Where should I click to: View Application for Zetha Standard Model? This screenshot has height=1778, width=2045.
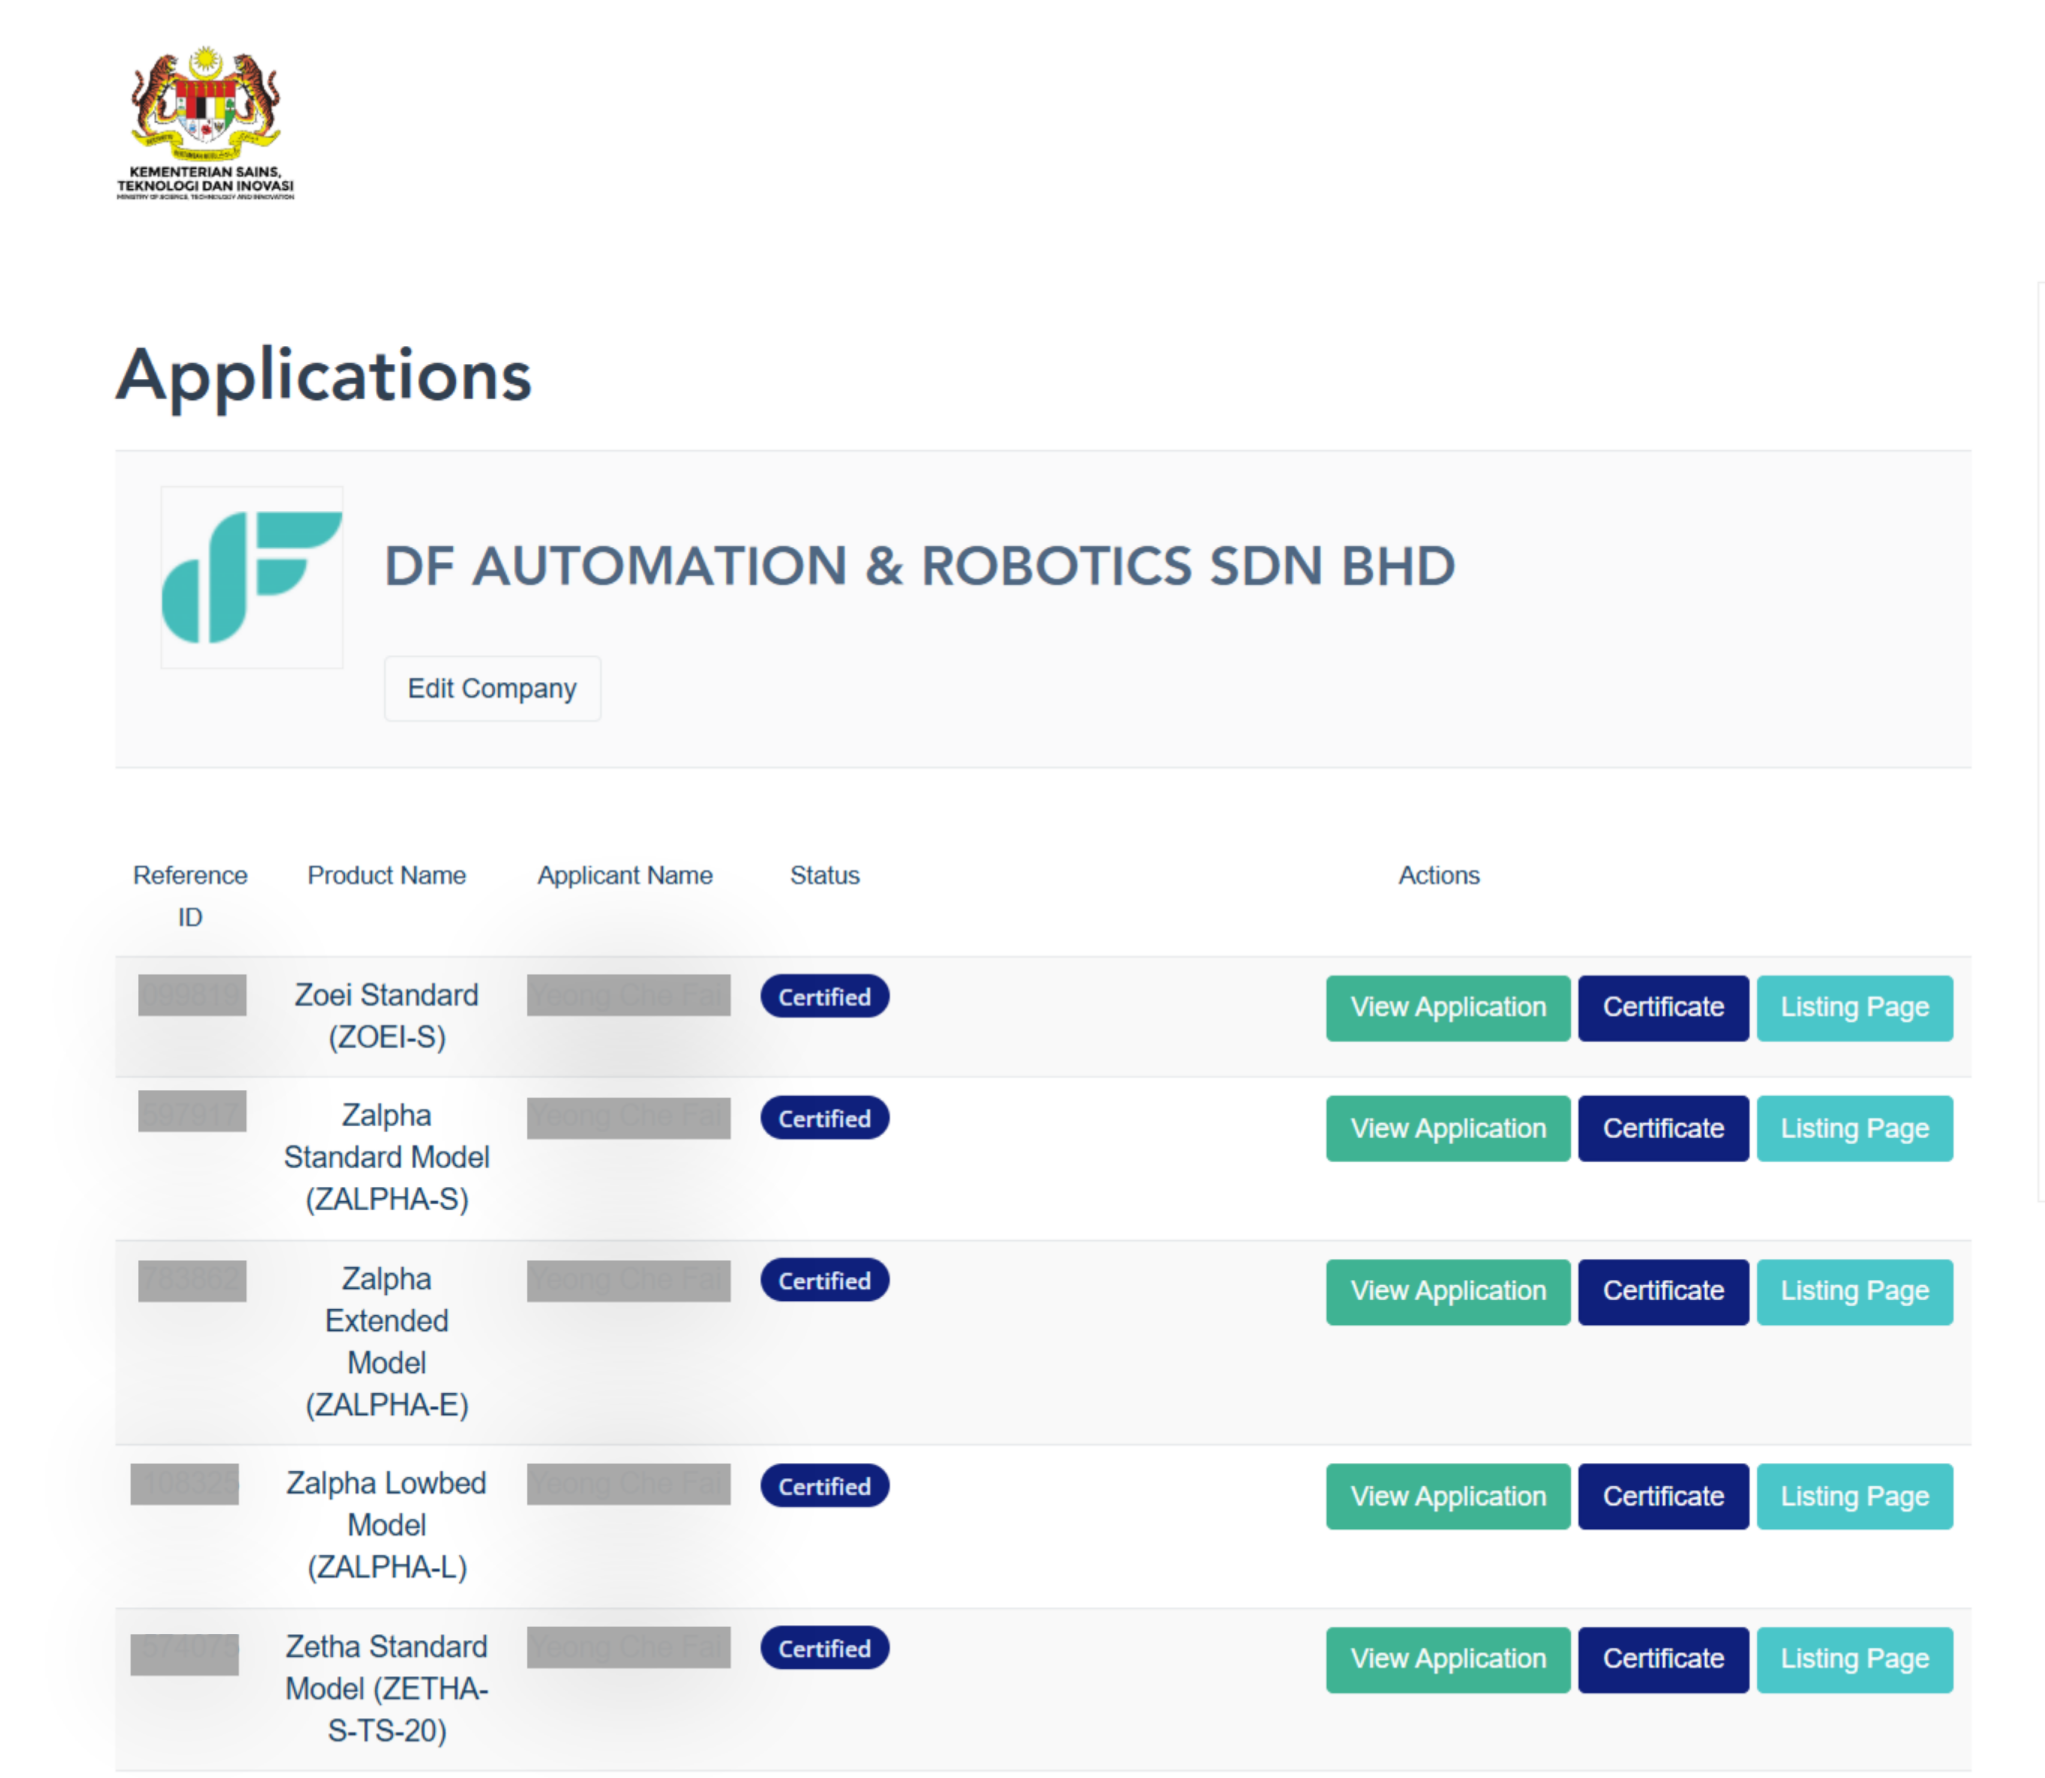(x=1447, y=1659)
